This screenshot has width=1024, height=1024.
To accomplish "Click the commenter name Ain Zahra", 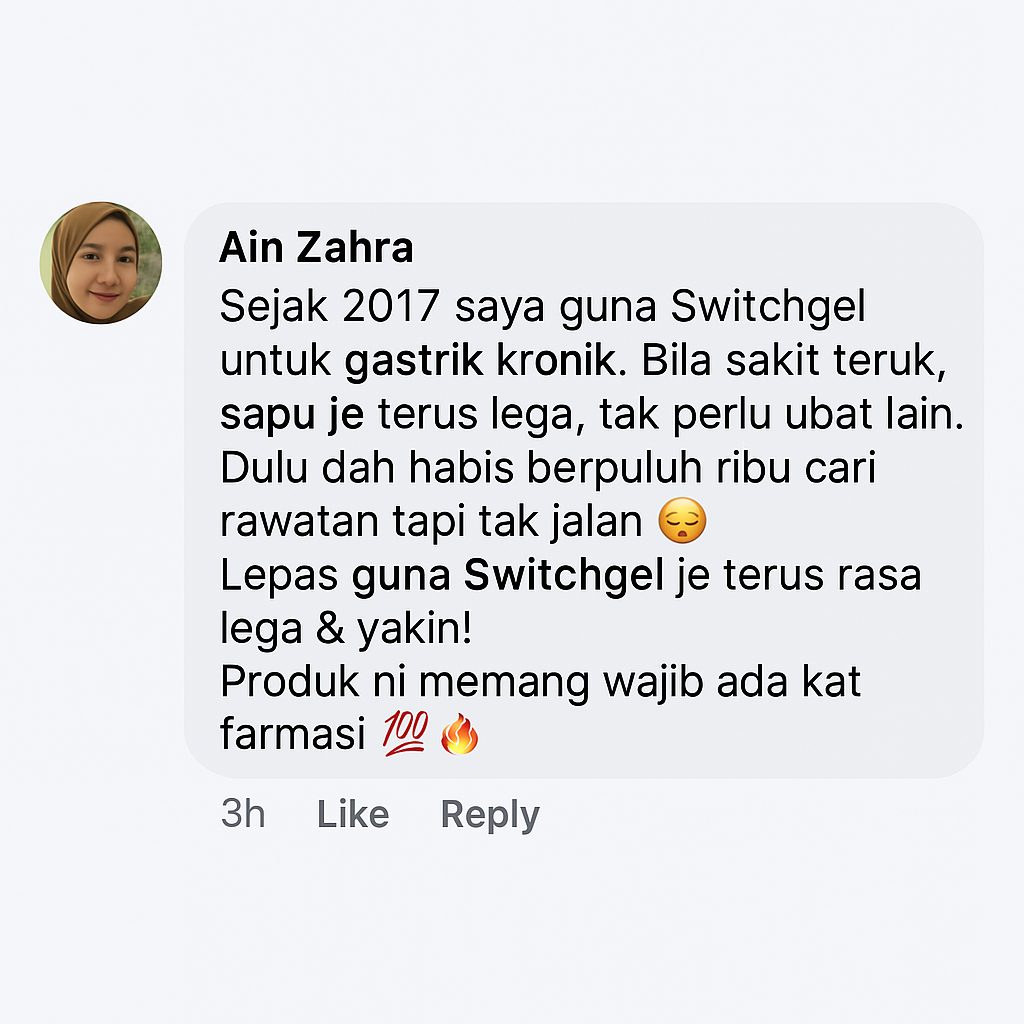I will coord(316,248).
